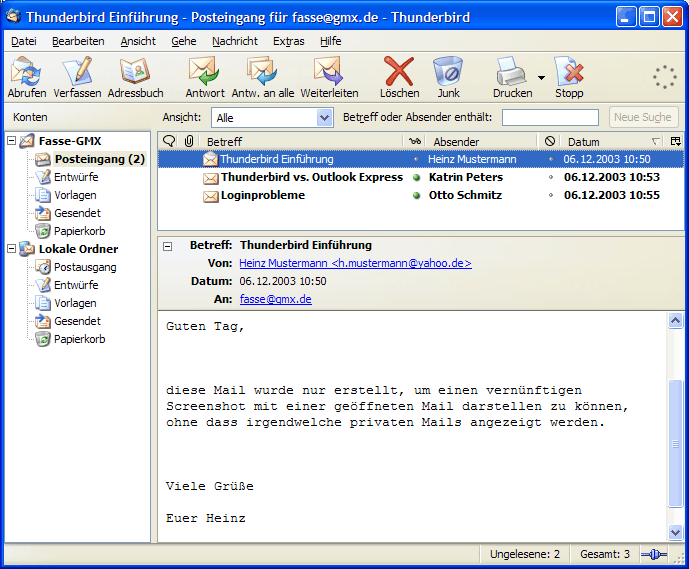
Task: Click the Thunderbird title bar icon
Action: pos(14,16)
